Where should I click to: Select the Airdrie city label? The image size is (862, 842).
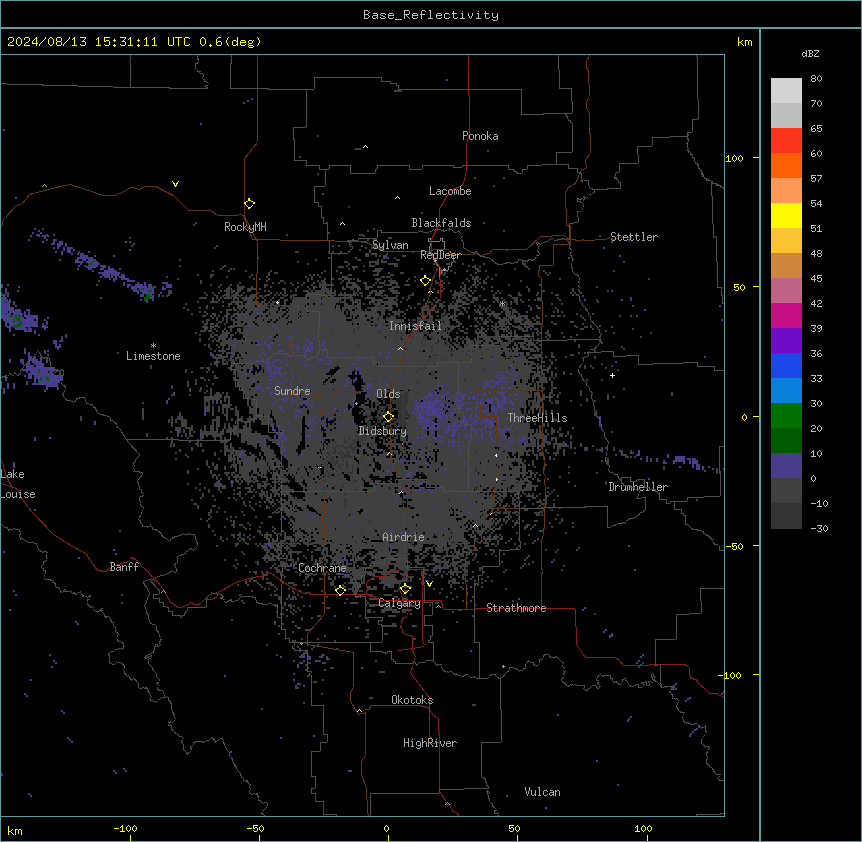pyautogui.click(x=403, y=537)
